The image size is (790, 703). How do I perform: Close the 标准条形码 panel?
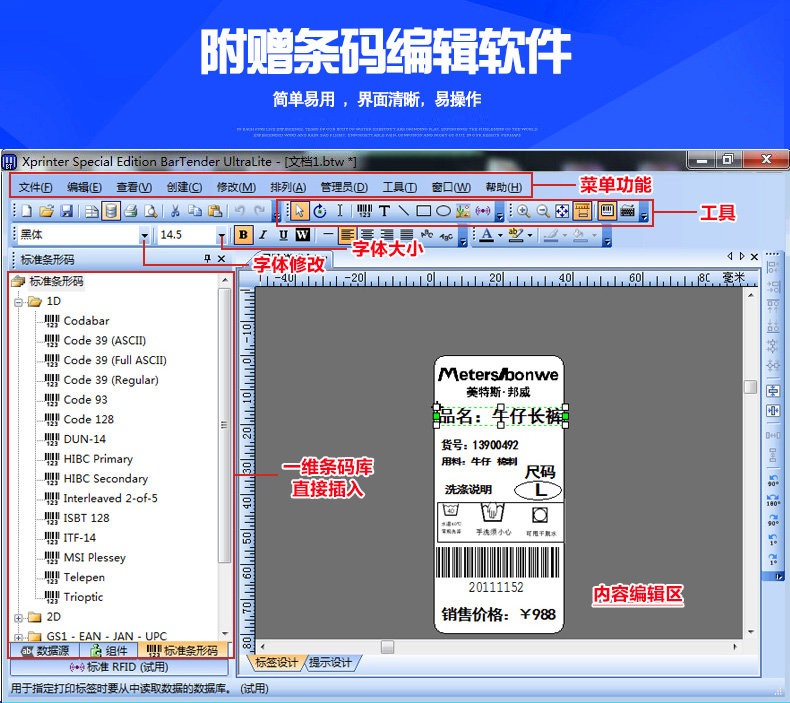point(221,259)
